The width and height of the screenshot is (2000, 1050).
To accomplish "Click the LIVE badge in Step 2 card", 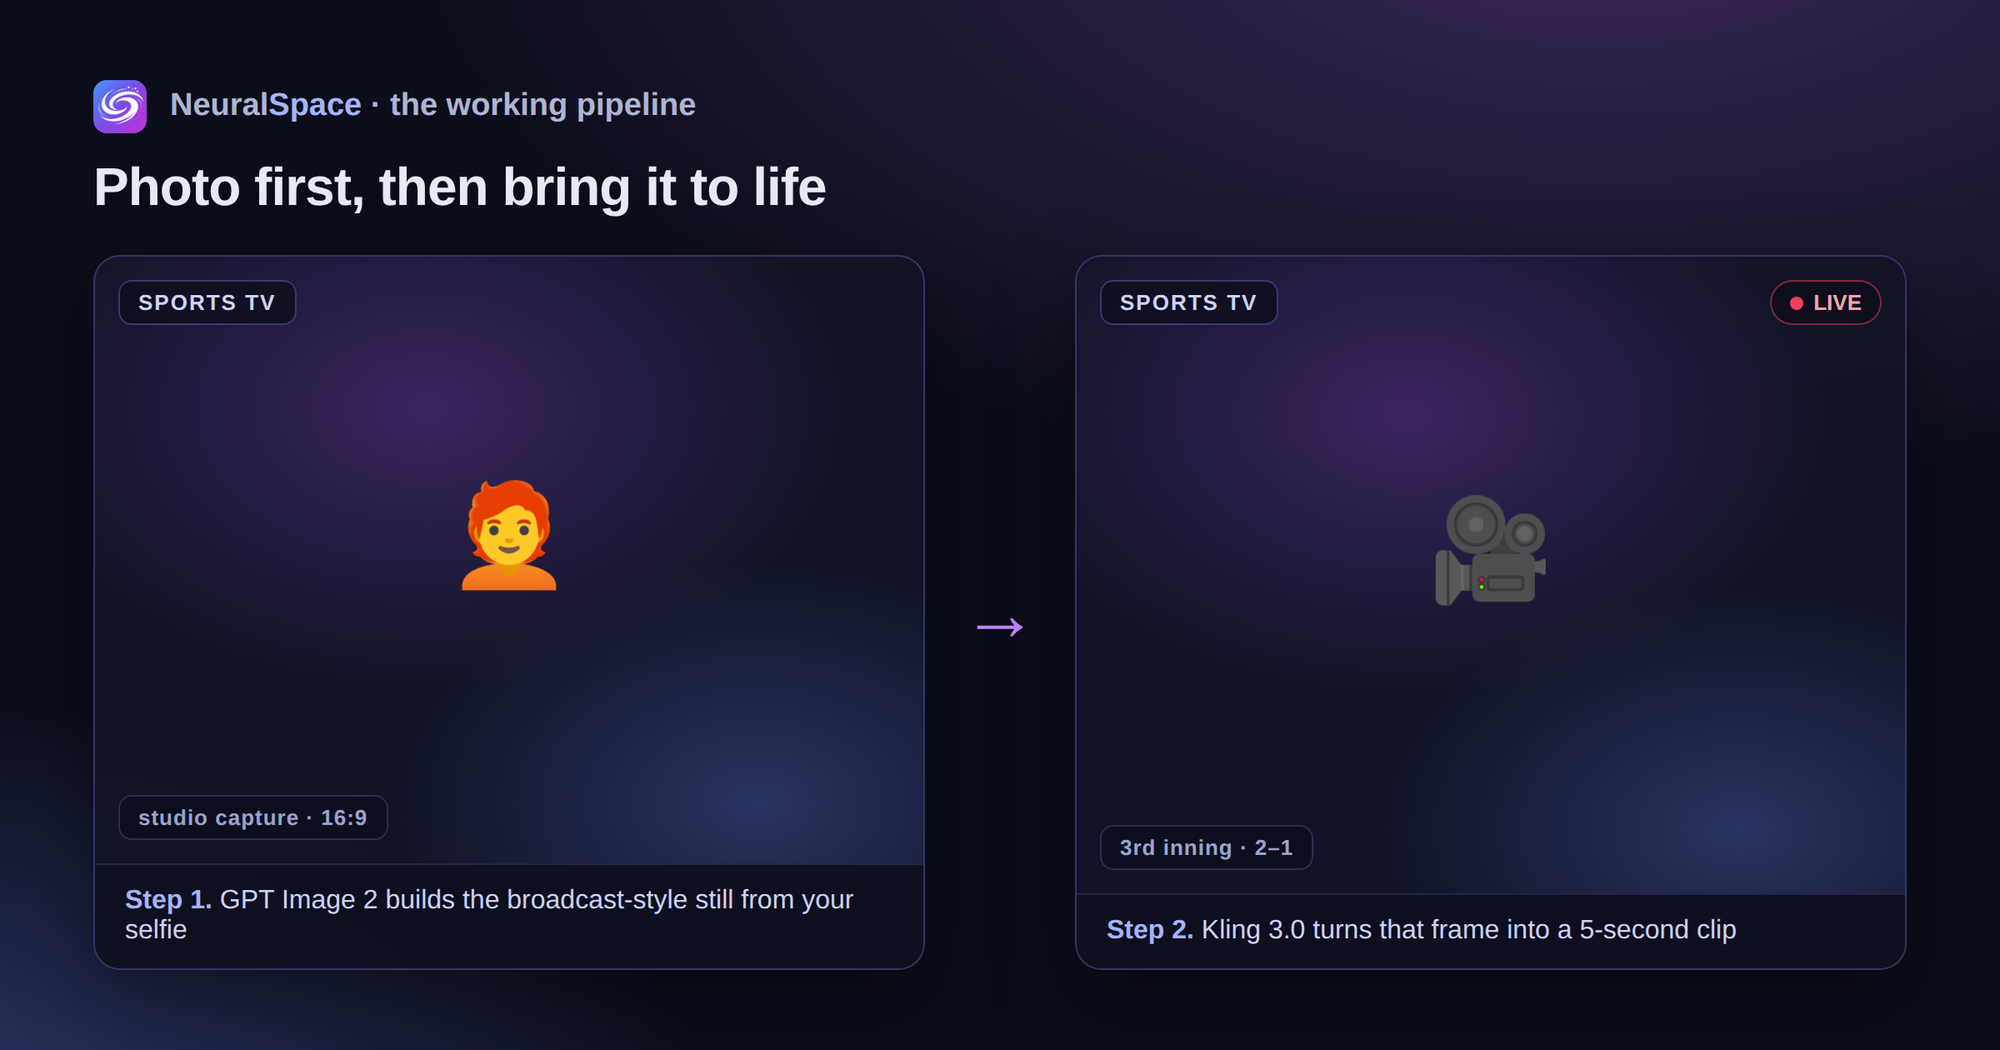I will click(x=1825, y=303).
